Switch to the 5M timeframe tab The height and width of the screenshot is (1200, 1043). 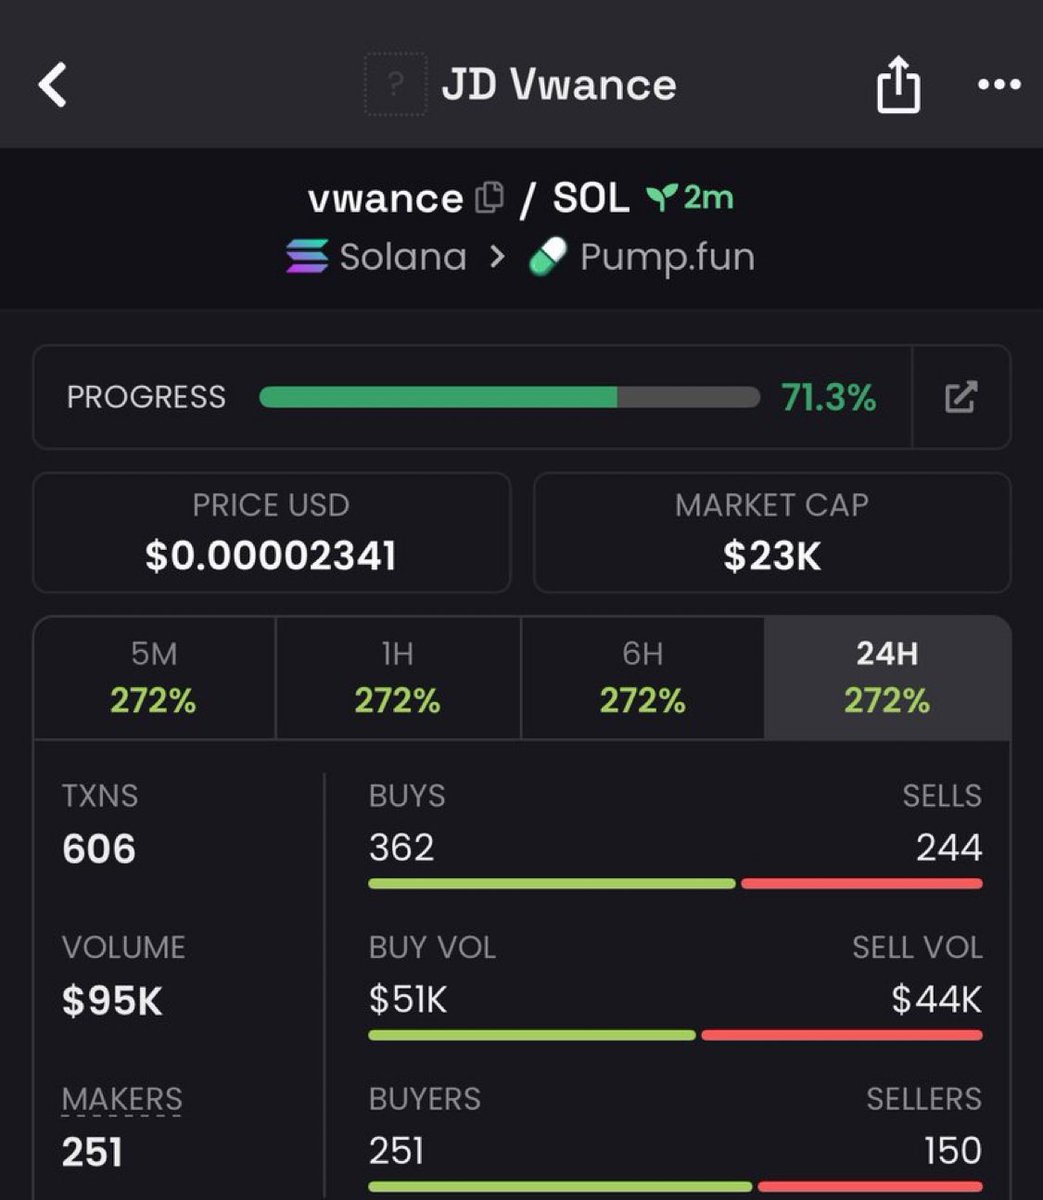(x=154, y=677)
